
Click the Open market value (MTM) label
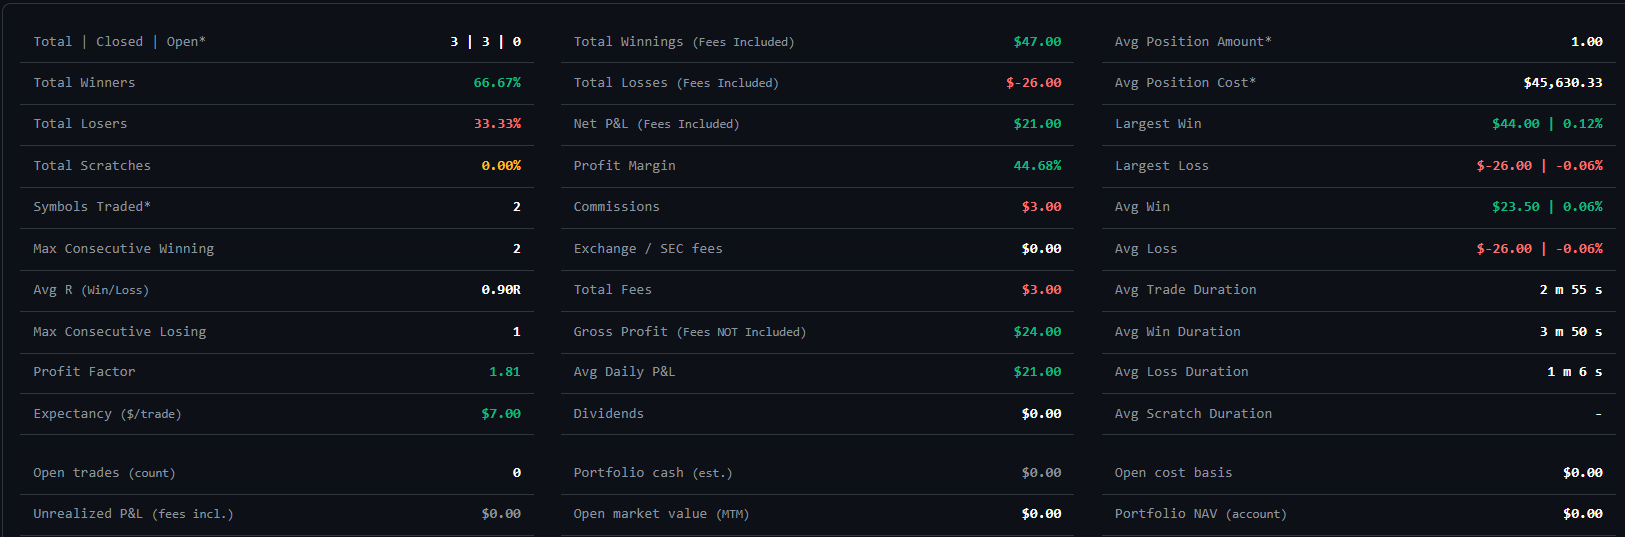(x=661, y=514)
